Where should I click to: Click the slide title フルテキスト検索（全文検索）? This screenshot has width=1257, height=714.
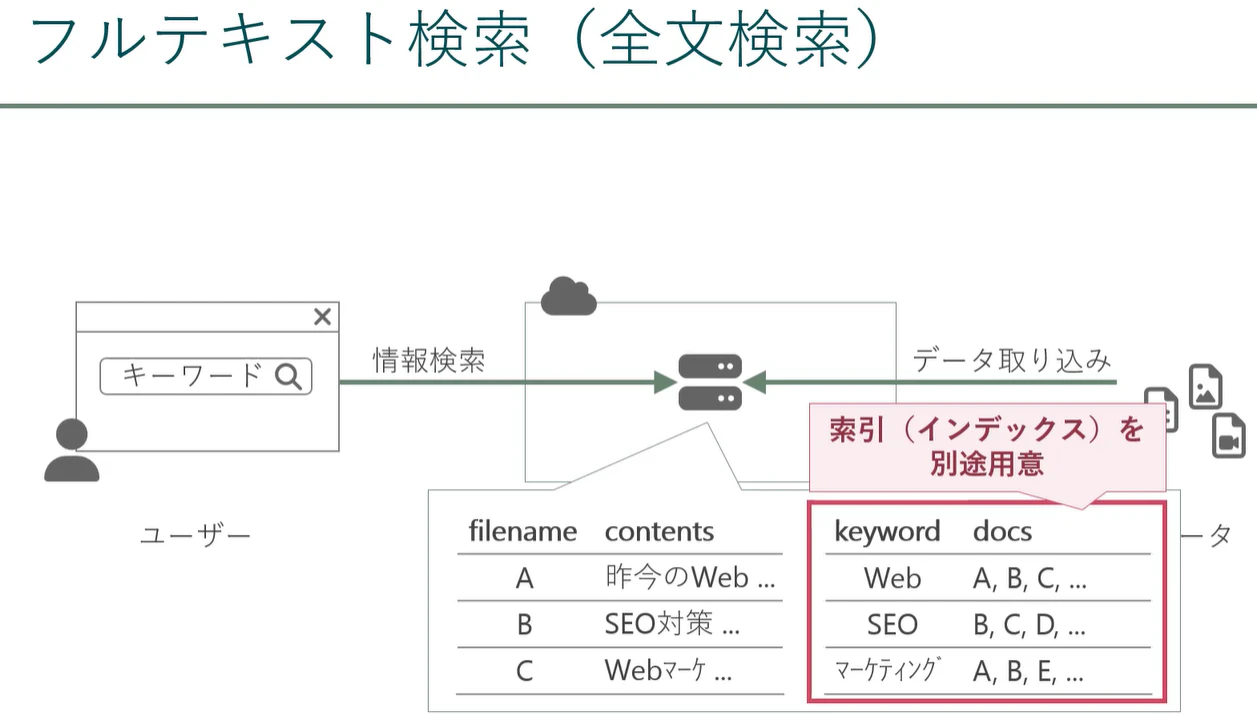[457, 41]
